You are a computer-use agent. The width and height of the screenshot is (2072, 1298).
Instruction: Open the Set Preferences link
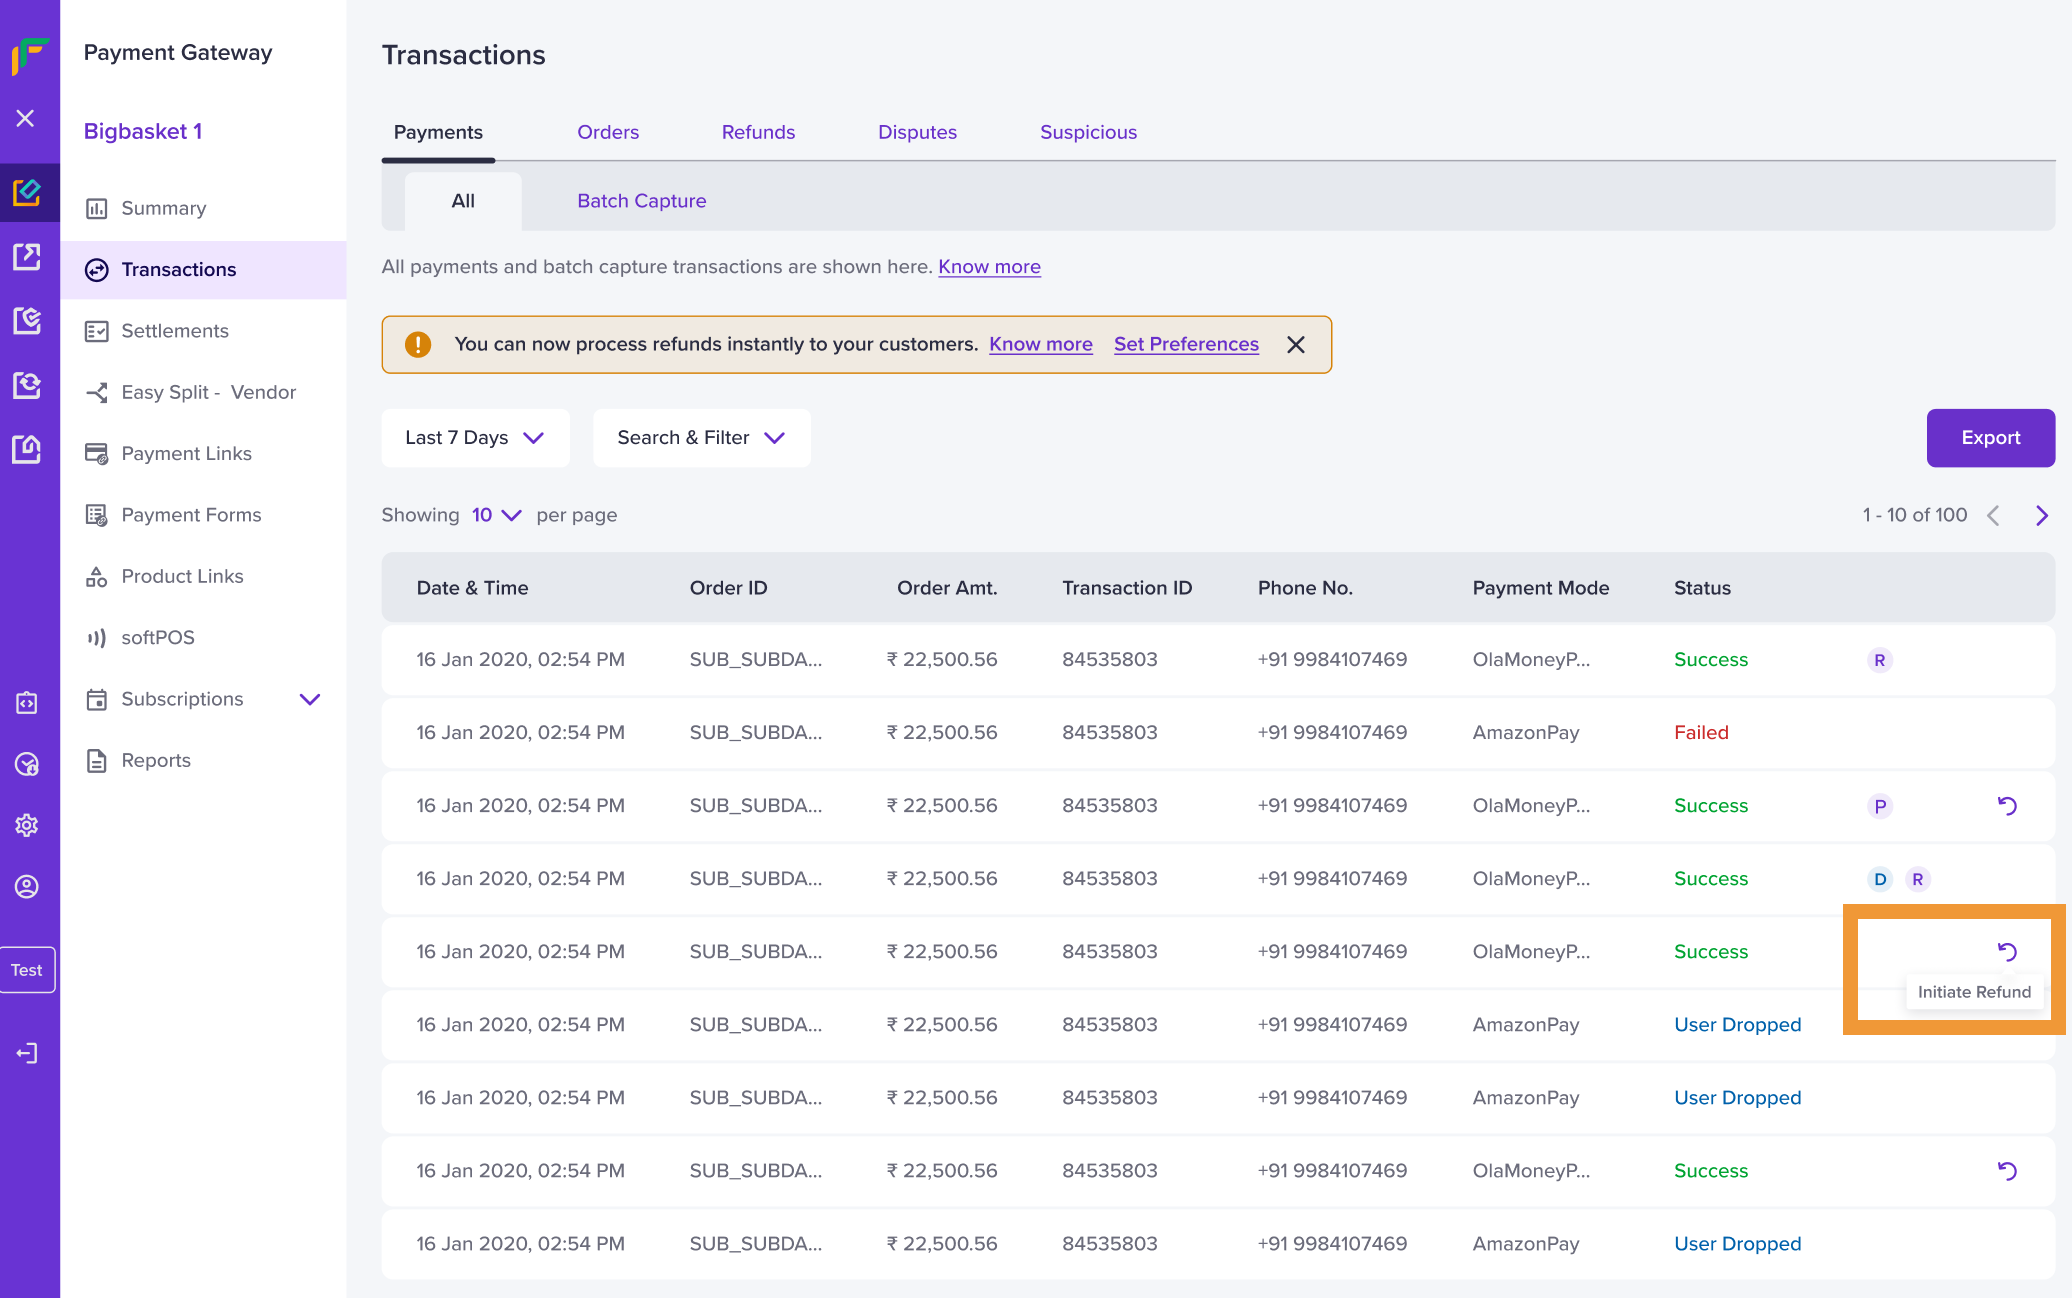1186,344
